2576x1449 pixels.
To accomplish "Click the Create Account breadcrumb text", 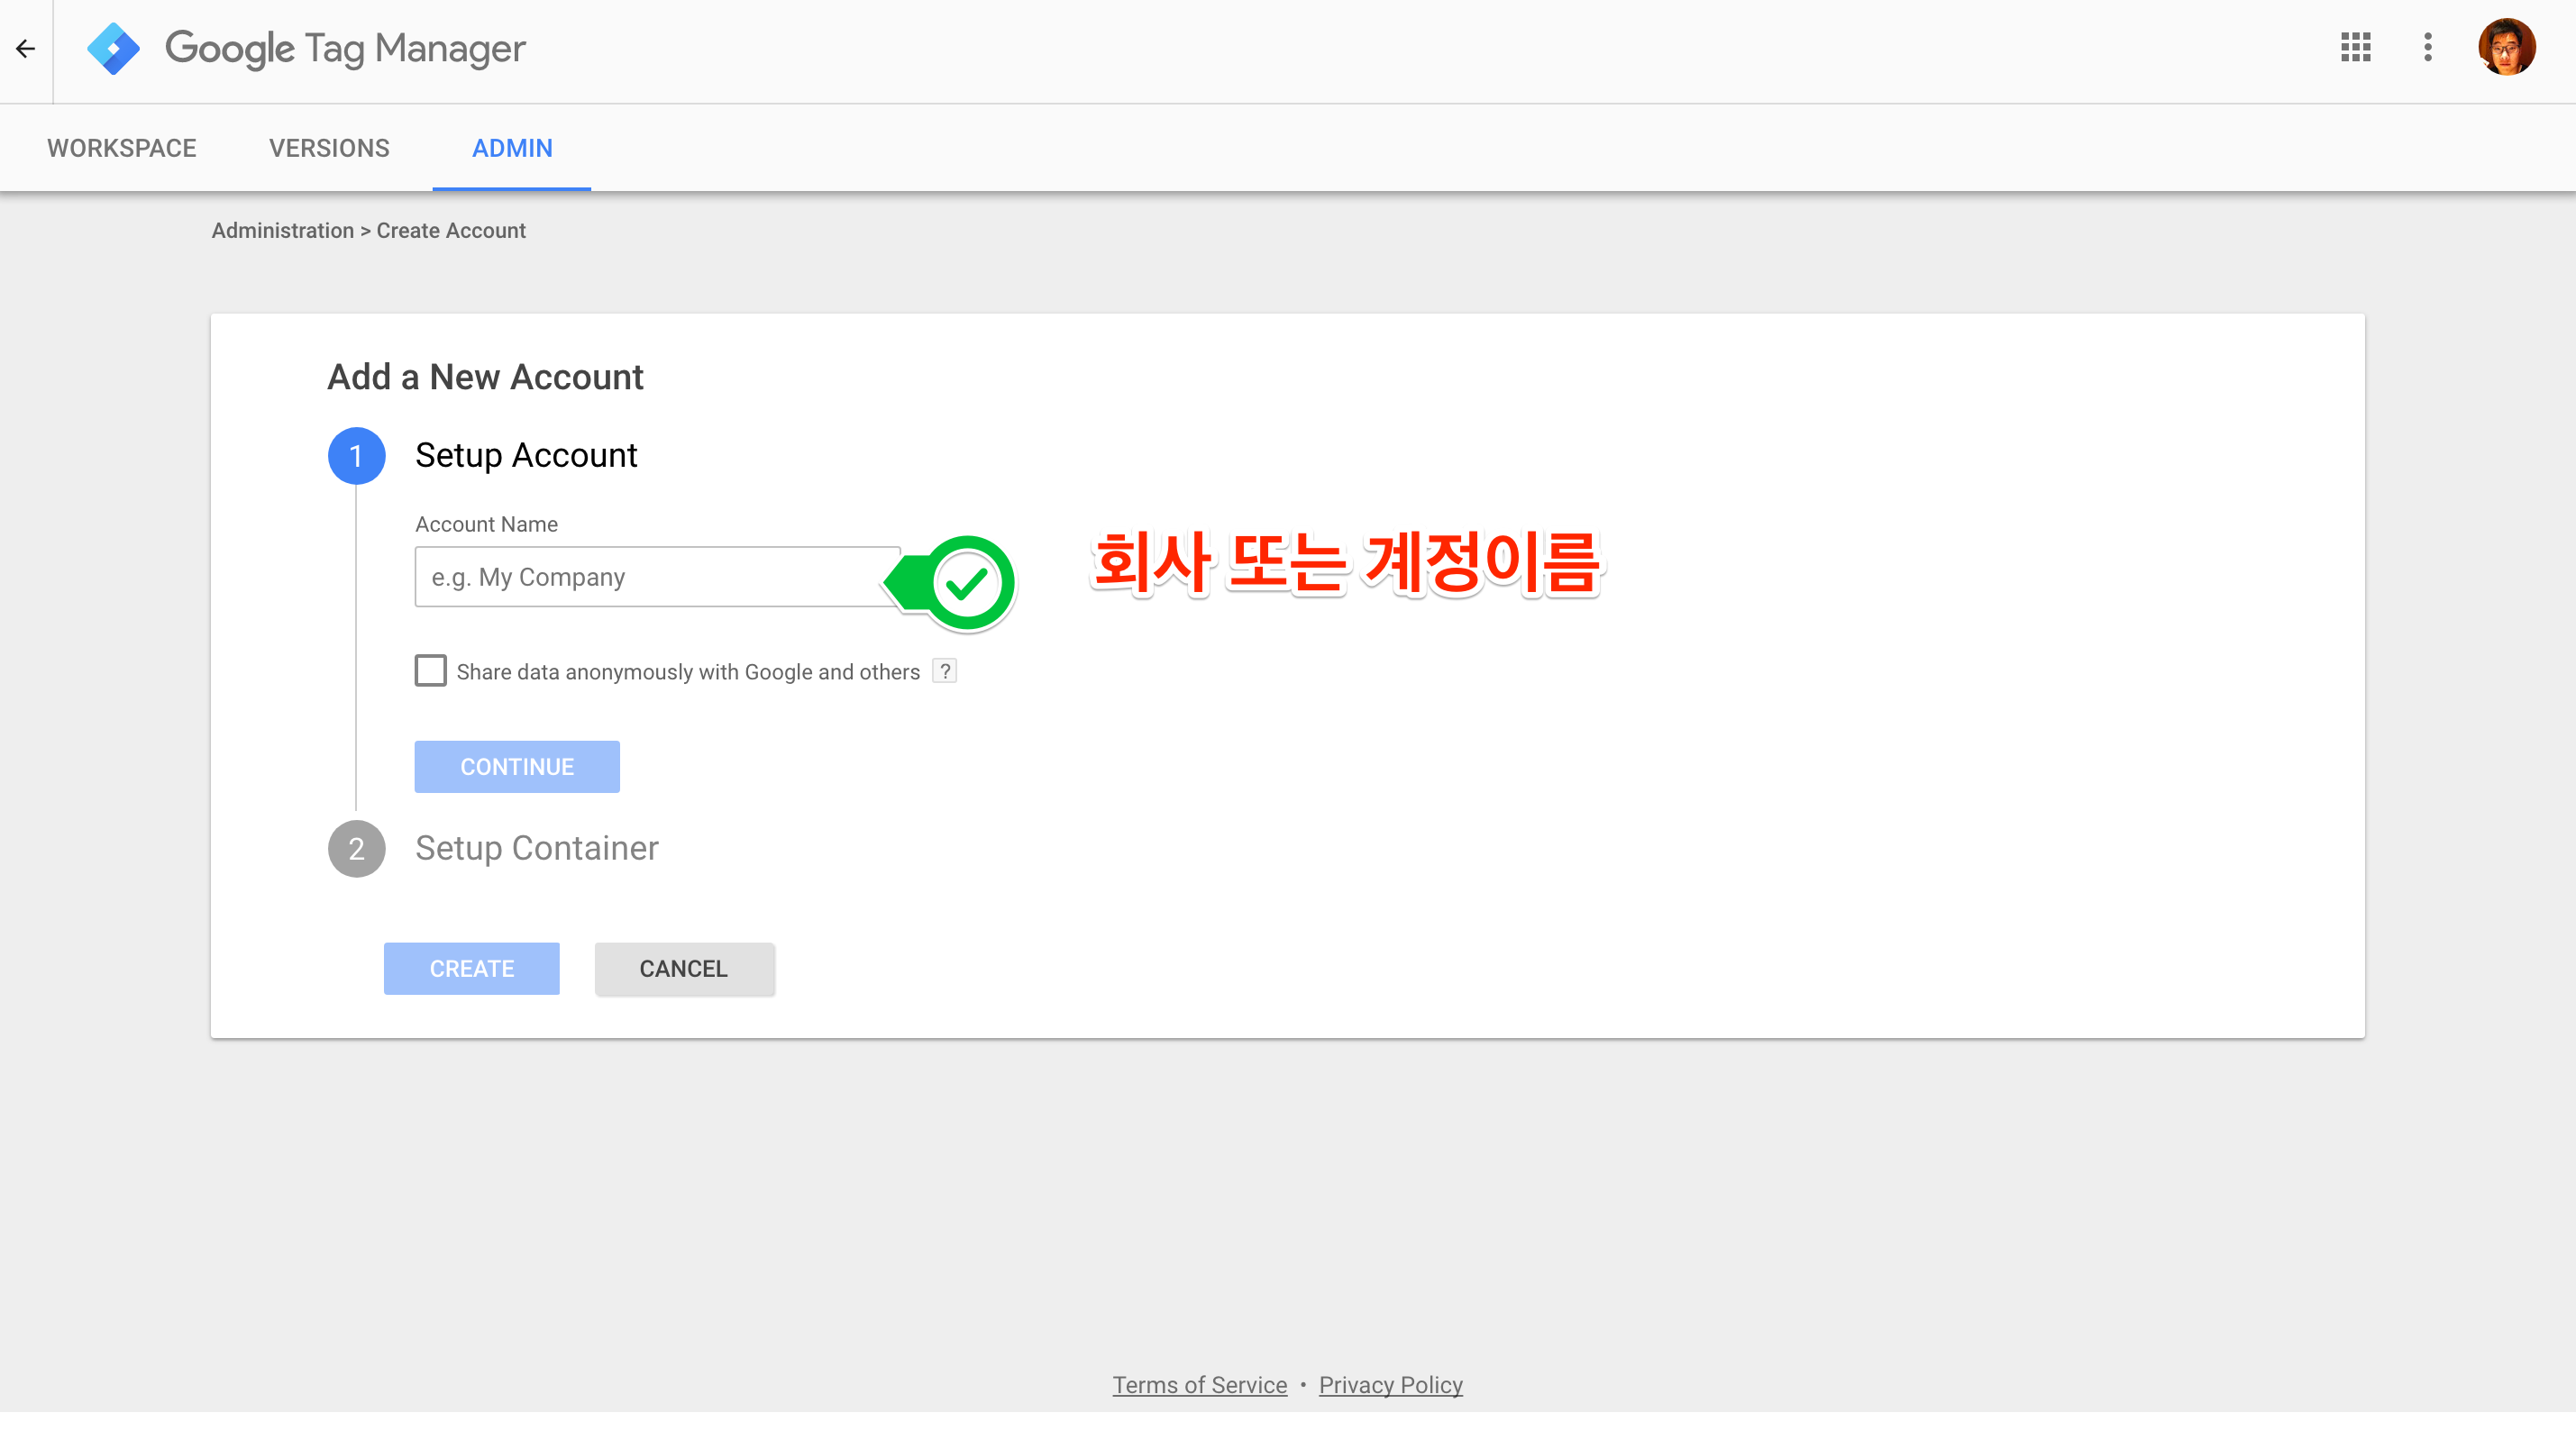I will pyautogui.click(x=451, y=231).
